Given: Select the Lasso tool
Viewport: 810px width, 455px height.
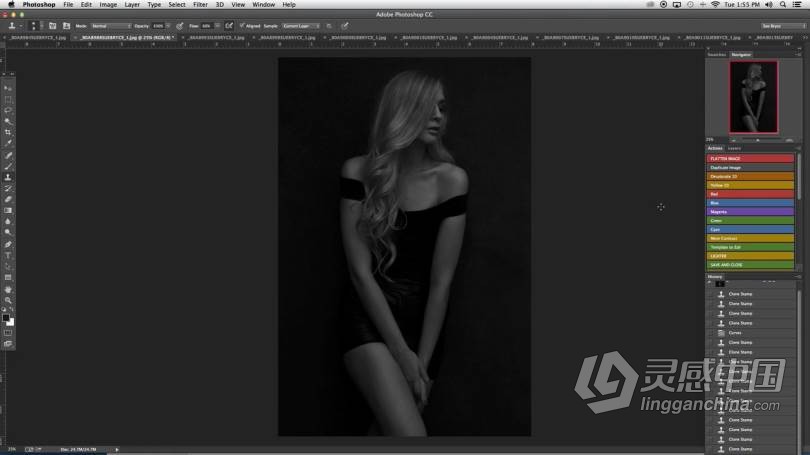Looking at the screenshot, I should pos(8,110).
